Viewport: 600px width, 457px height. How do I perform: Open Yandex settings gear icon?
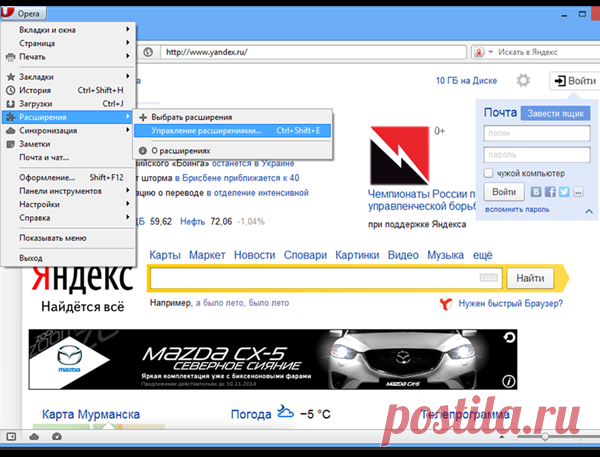[523, 80]
